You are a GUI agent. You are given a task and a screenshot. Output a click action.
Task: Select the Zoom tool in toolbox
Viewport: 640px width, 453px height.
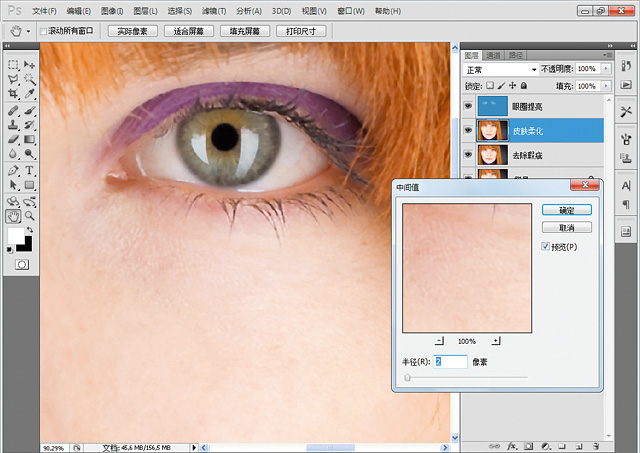29,216
